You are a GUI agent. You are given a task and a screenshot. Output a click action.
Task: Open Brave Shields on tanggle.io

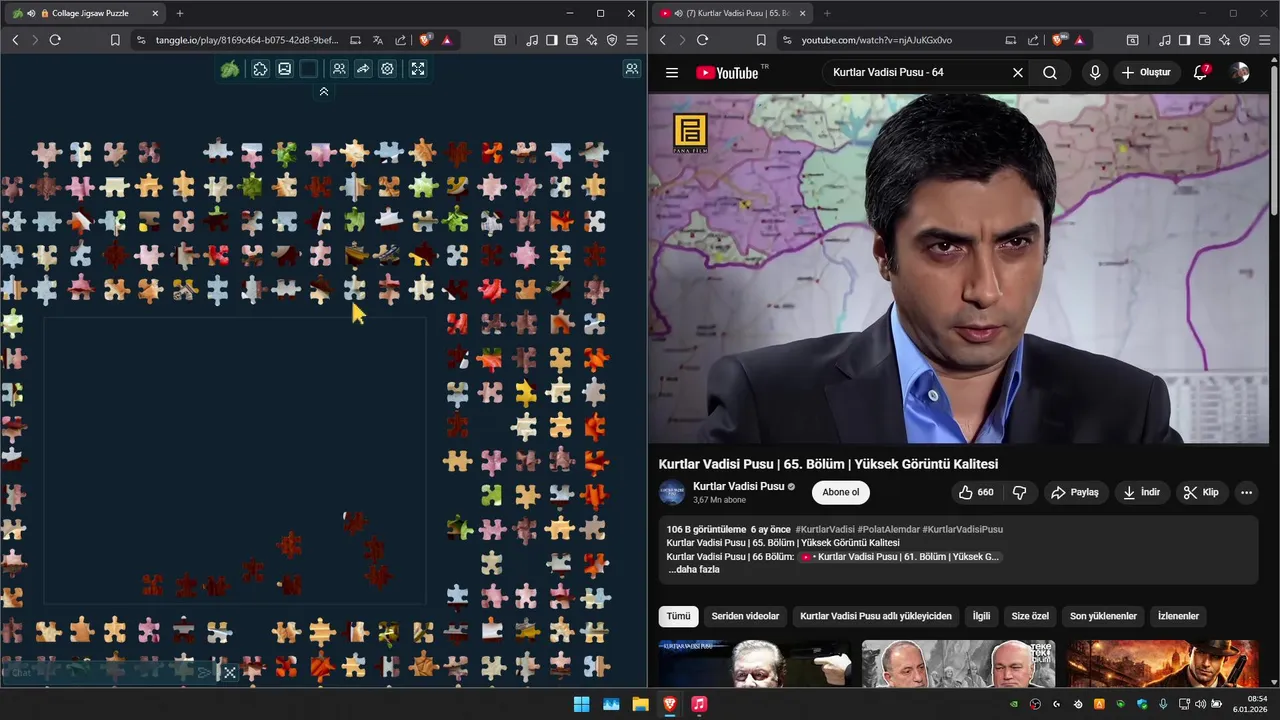426,40
